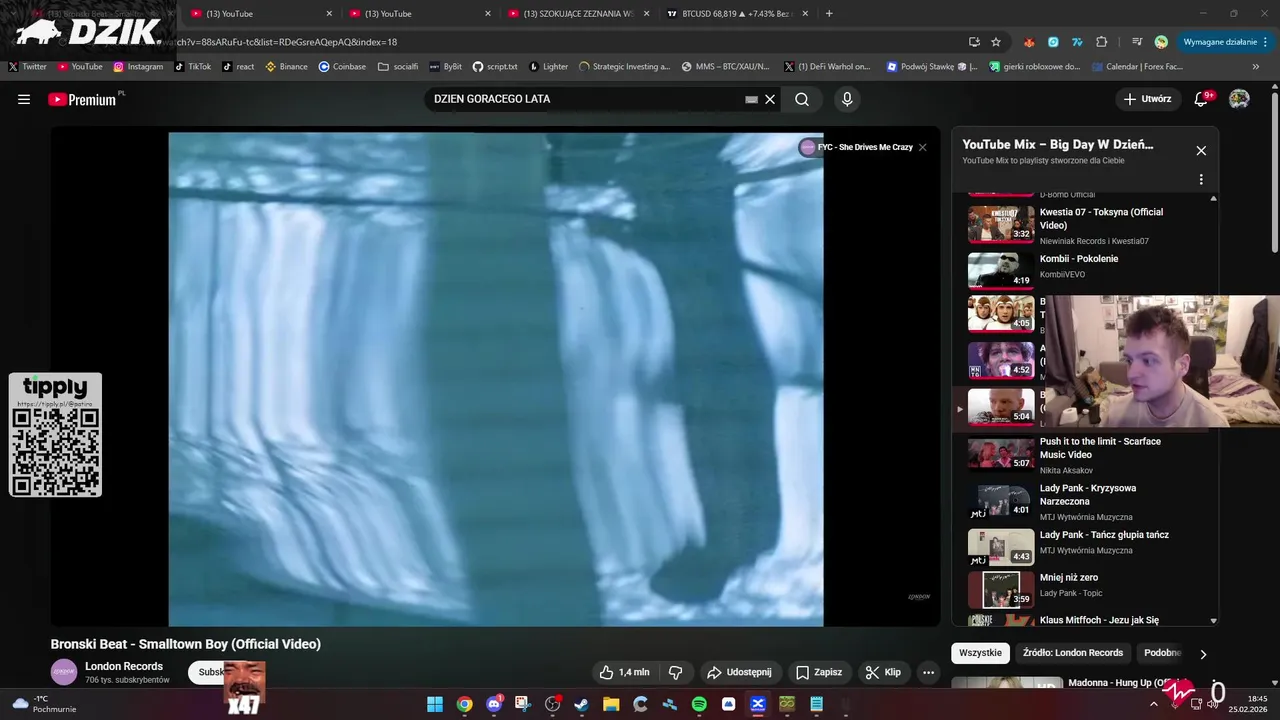Click the Klip clip button
Viewport: 1280px width, 720px height.
click(883, 672)
